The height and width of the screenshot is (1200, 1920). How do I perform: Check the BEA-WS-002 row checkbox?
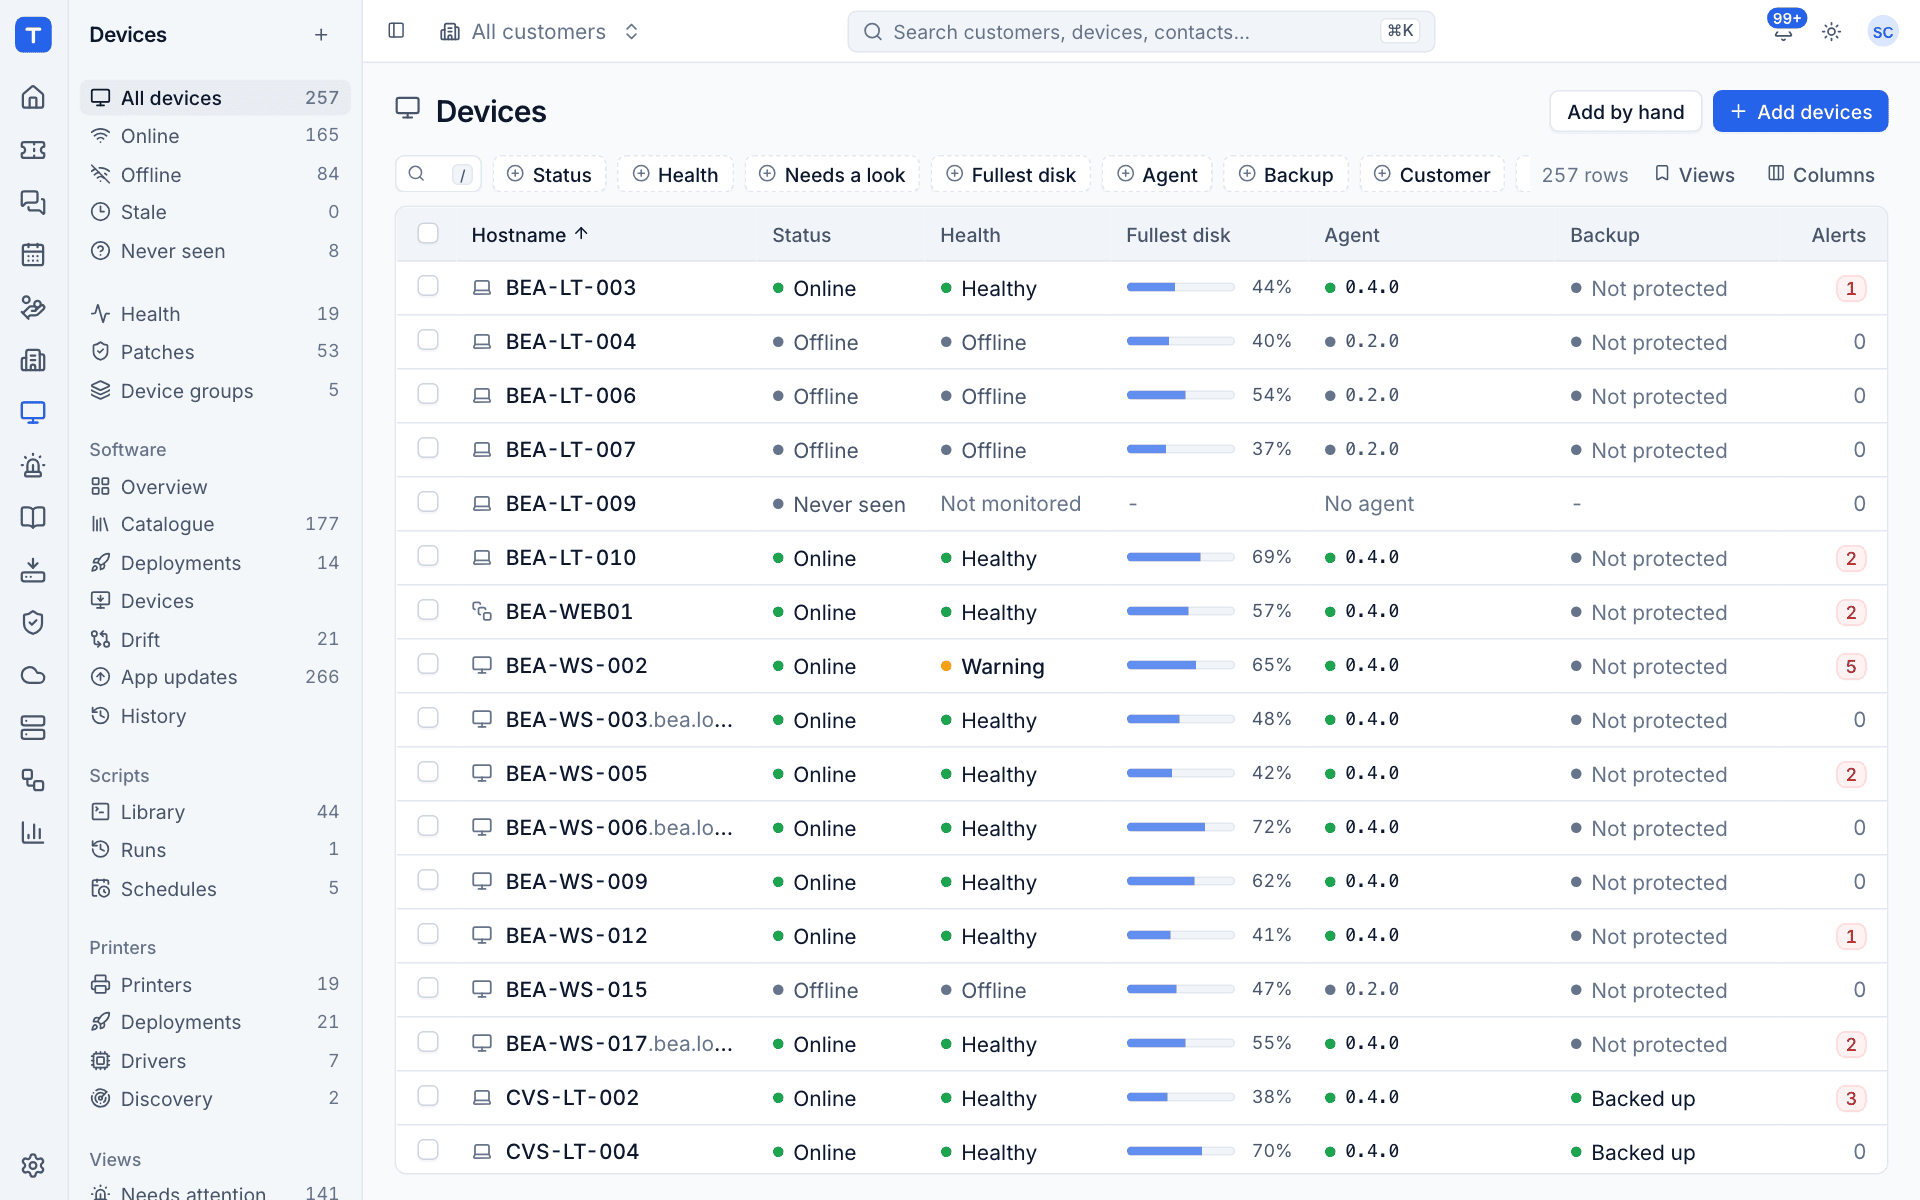[428, 664]
